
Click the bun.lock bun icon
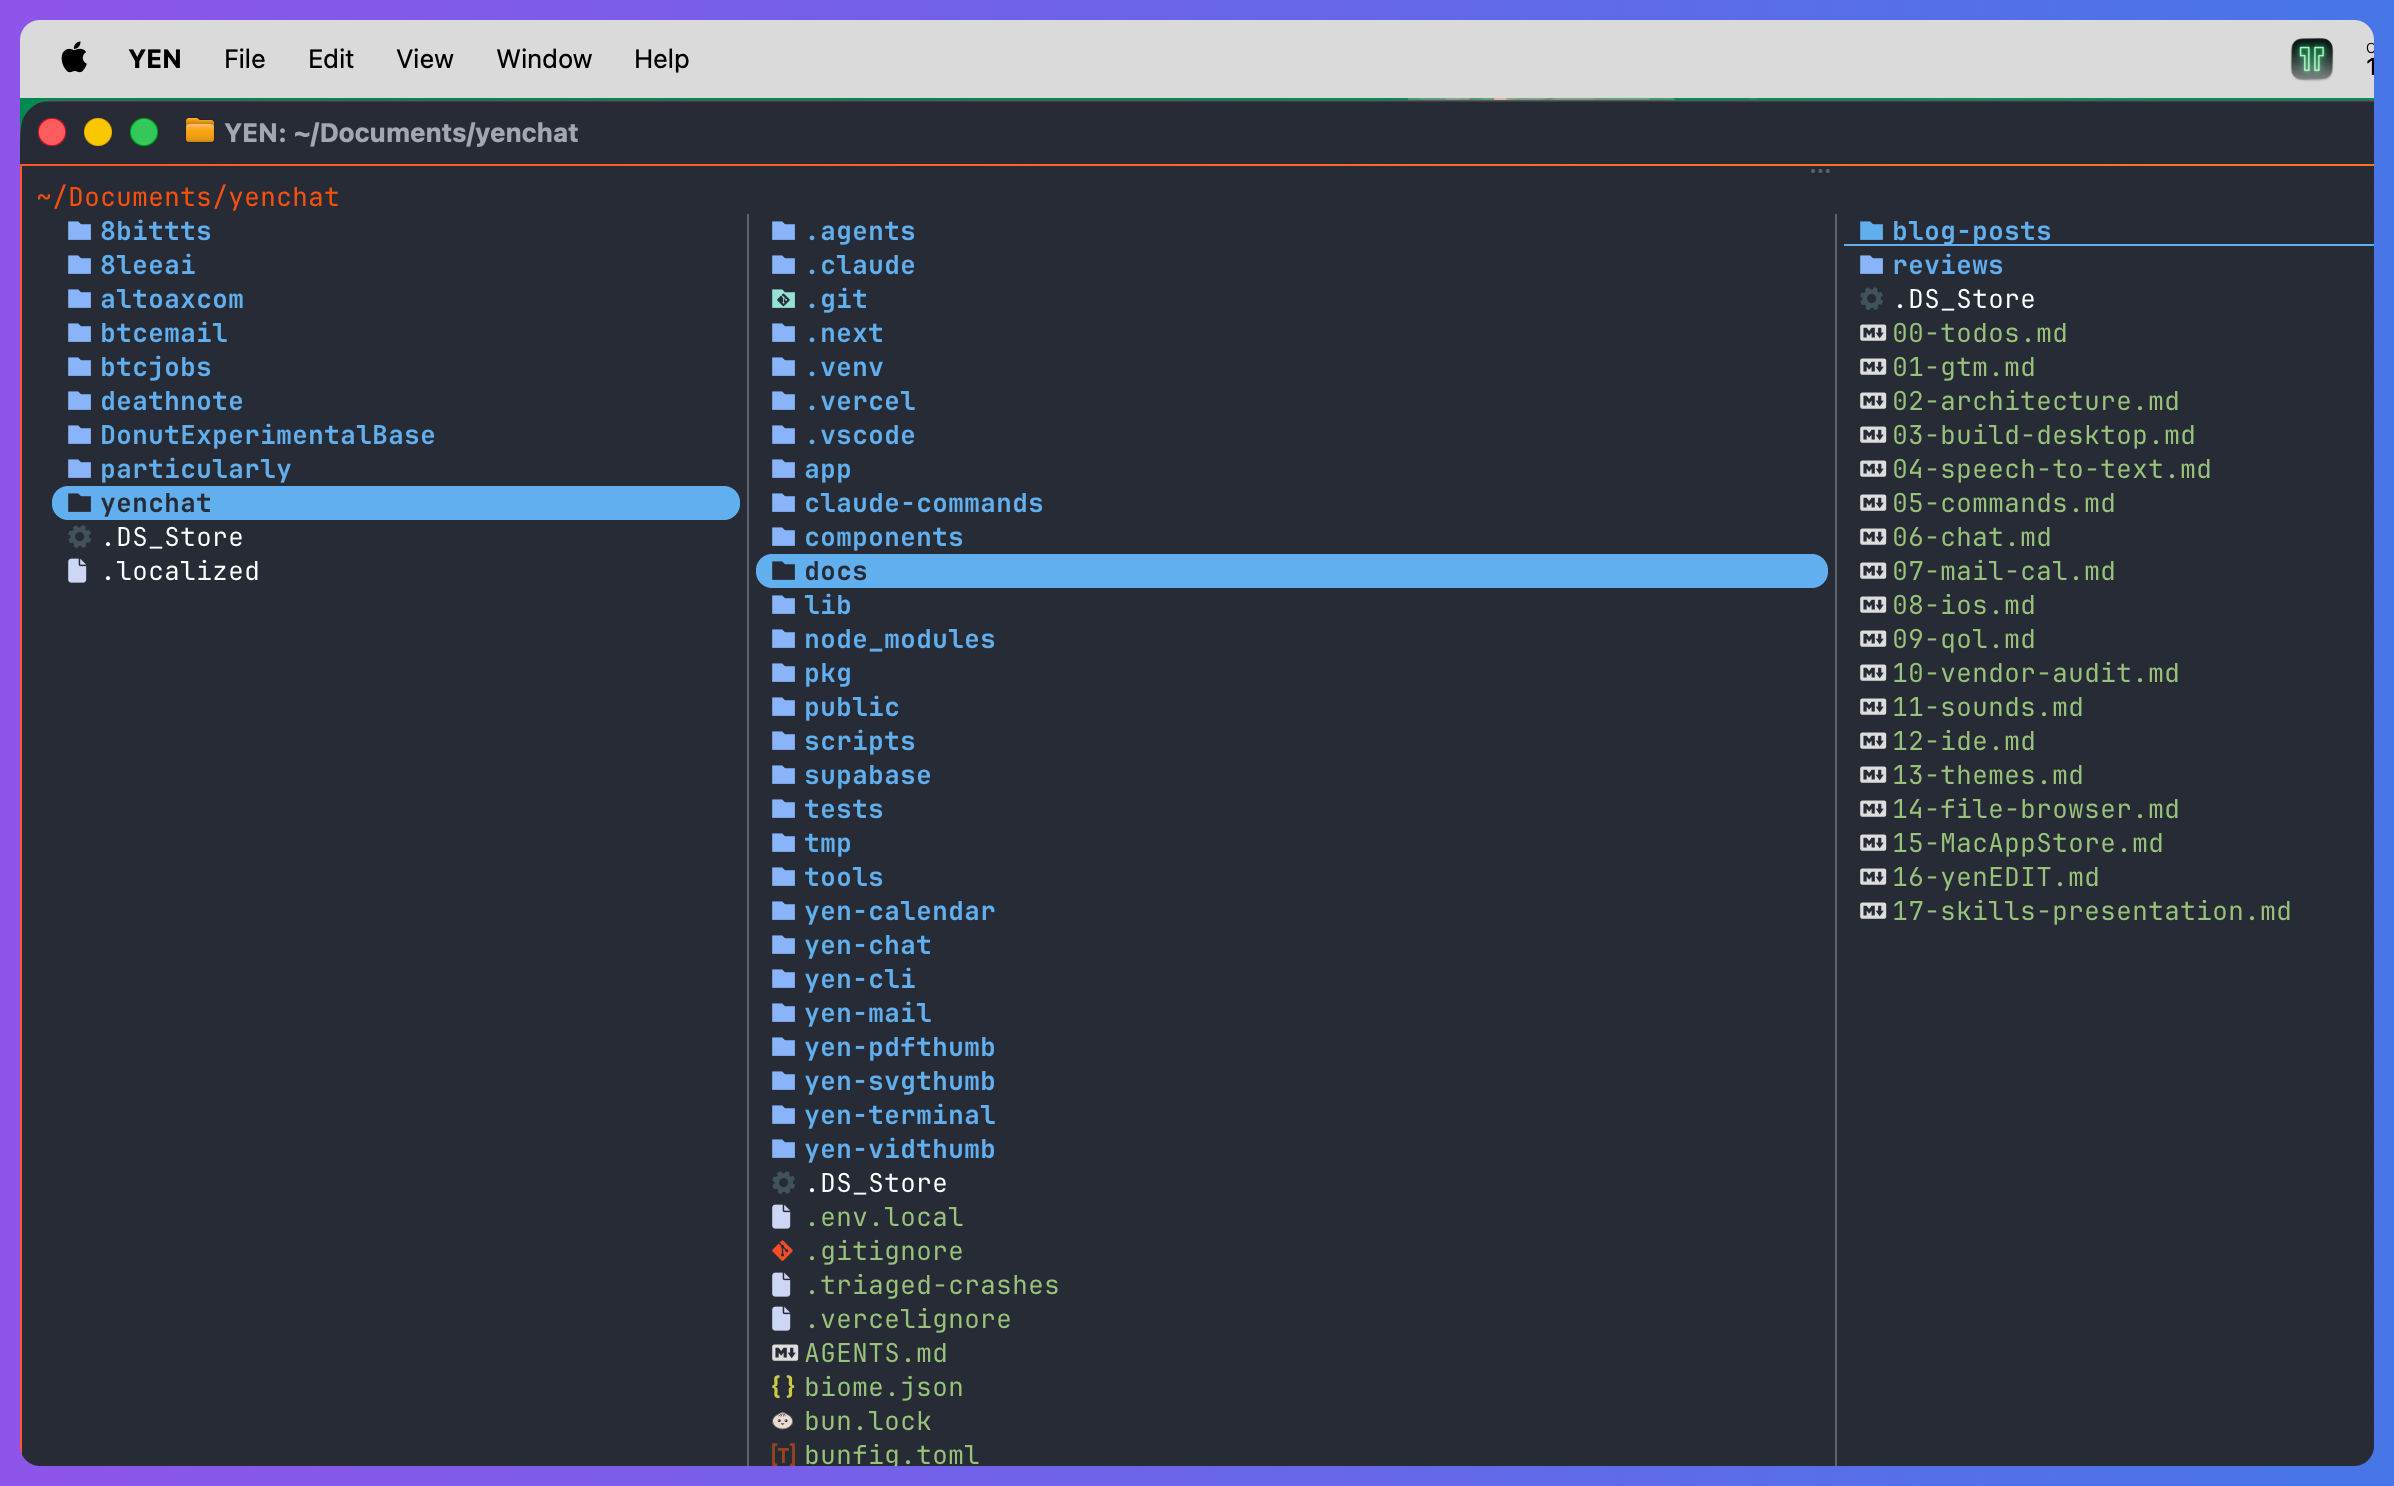click(x=782, y=1421)
